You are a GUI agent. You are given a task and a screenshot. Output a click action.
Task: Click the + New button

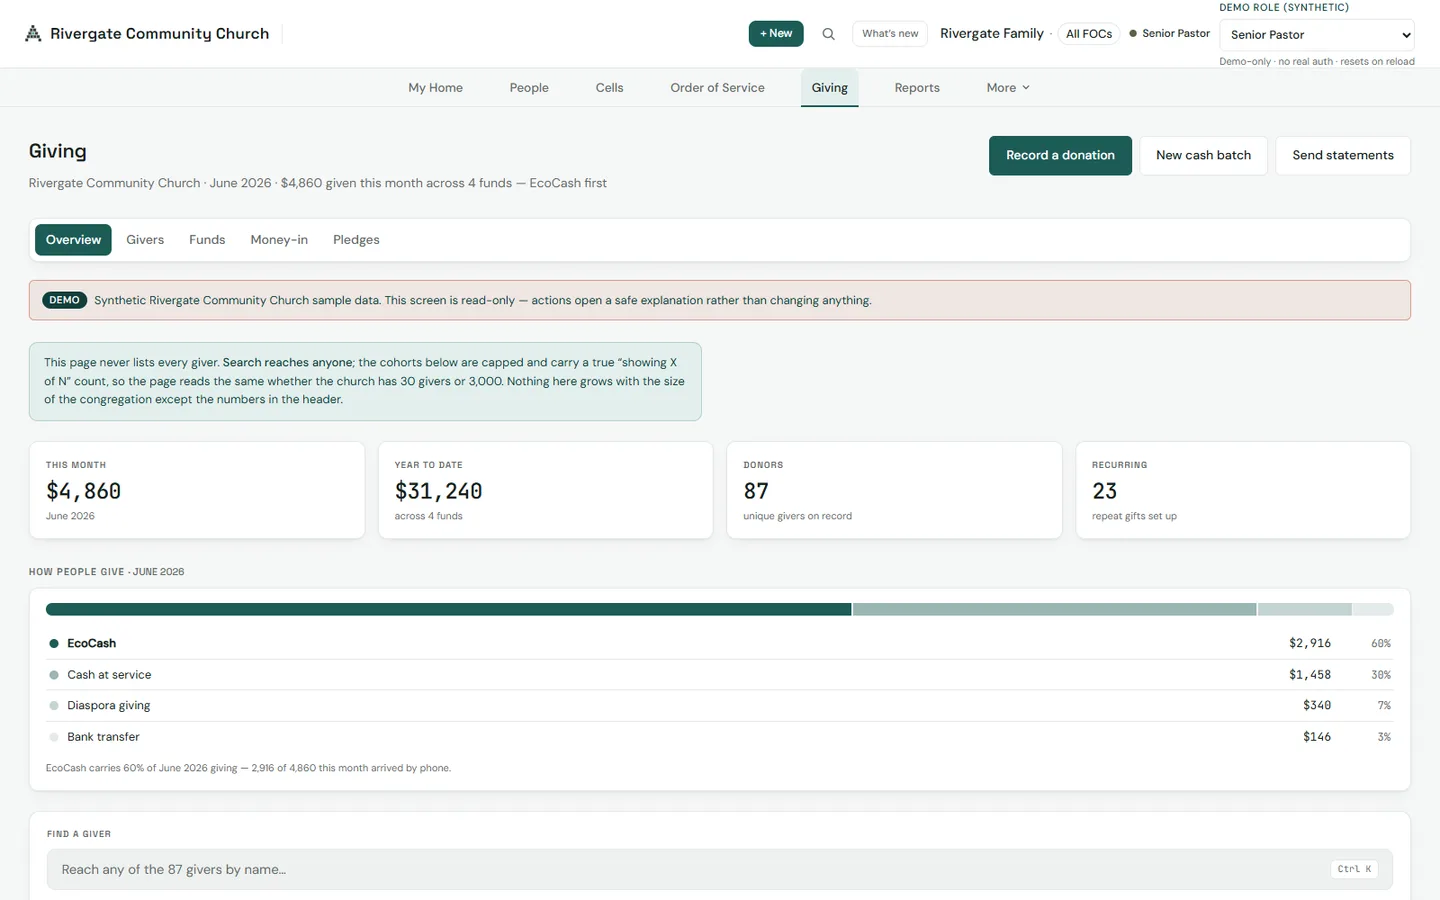pos(776,34)
